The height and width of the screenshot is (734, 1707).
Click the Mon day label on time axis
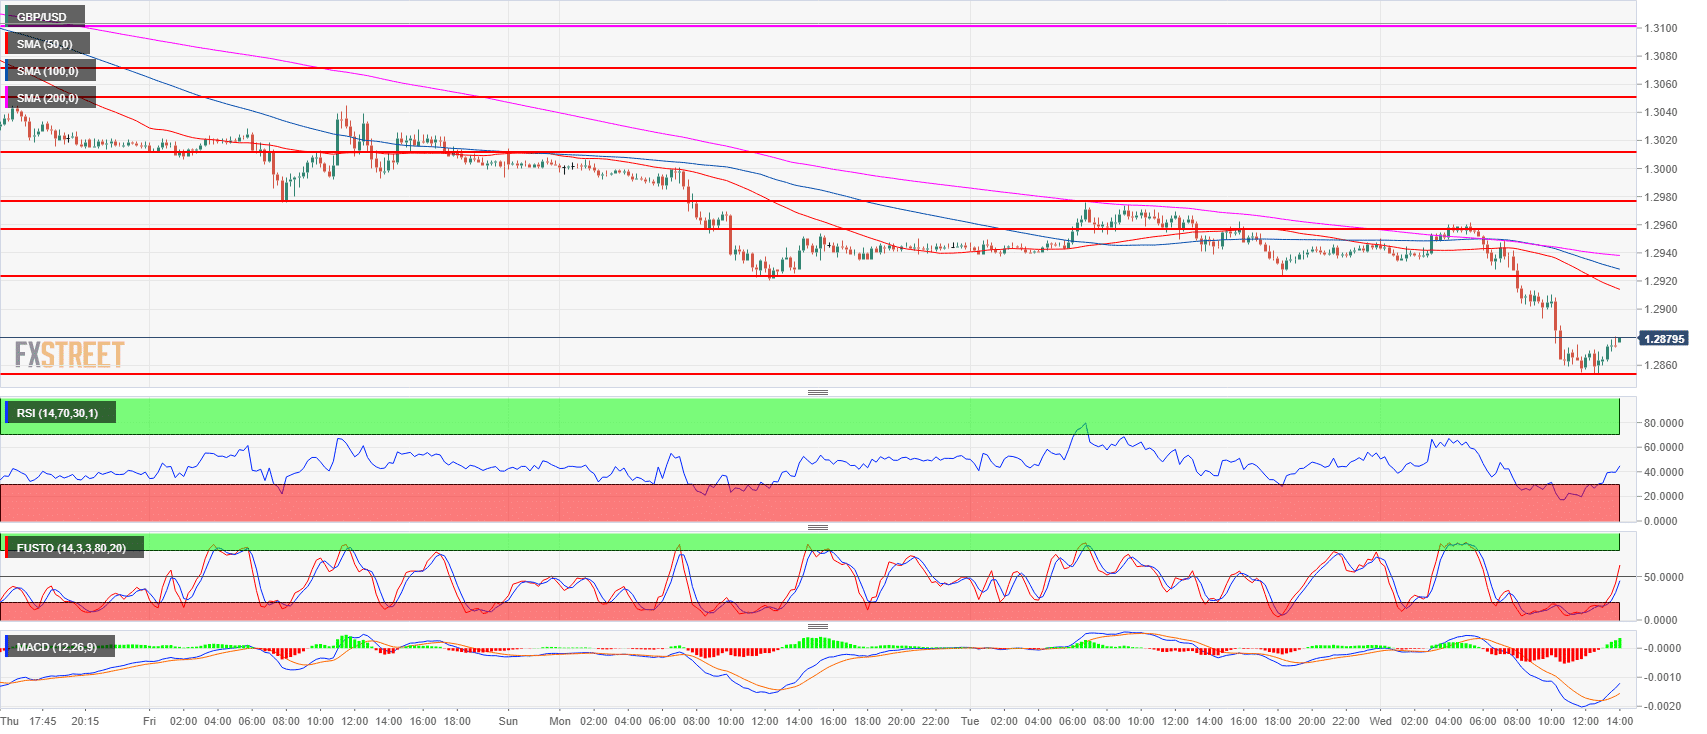pyautogui.click(x=560, y=721)
